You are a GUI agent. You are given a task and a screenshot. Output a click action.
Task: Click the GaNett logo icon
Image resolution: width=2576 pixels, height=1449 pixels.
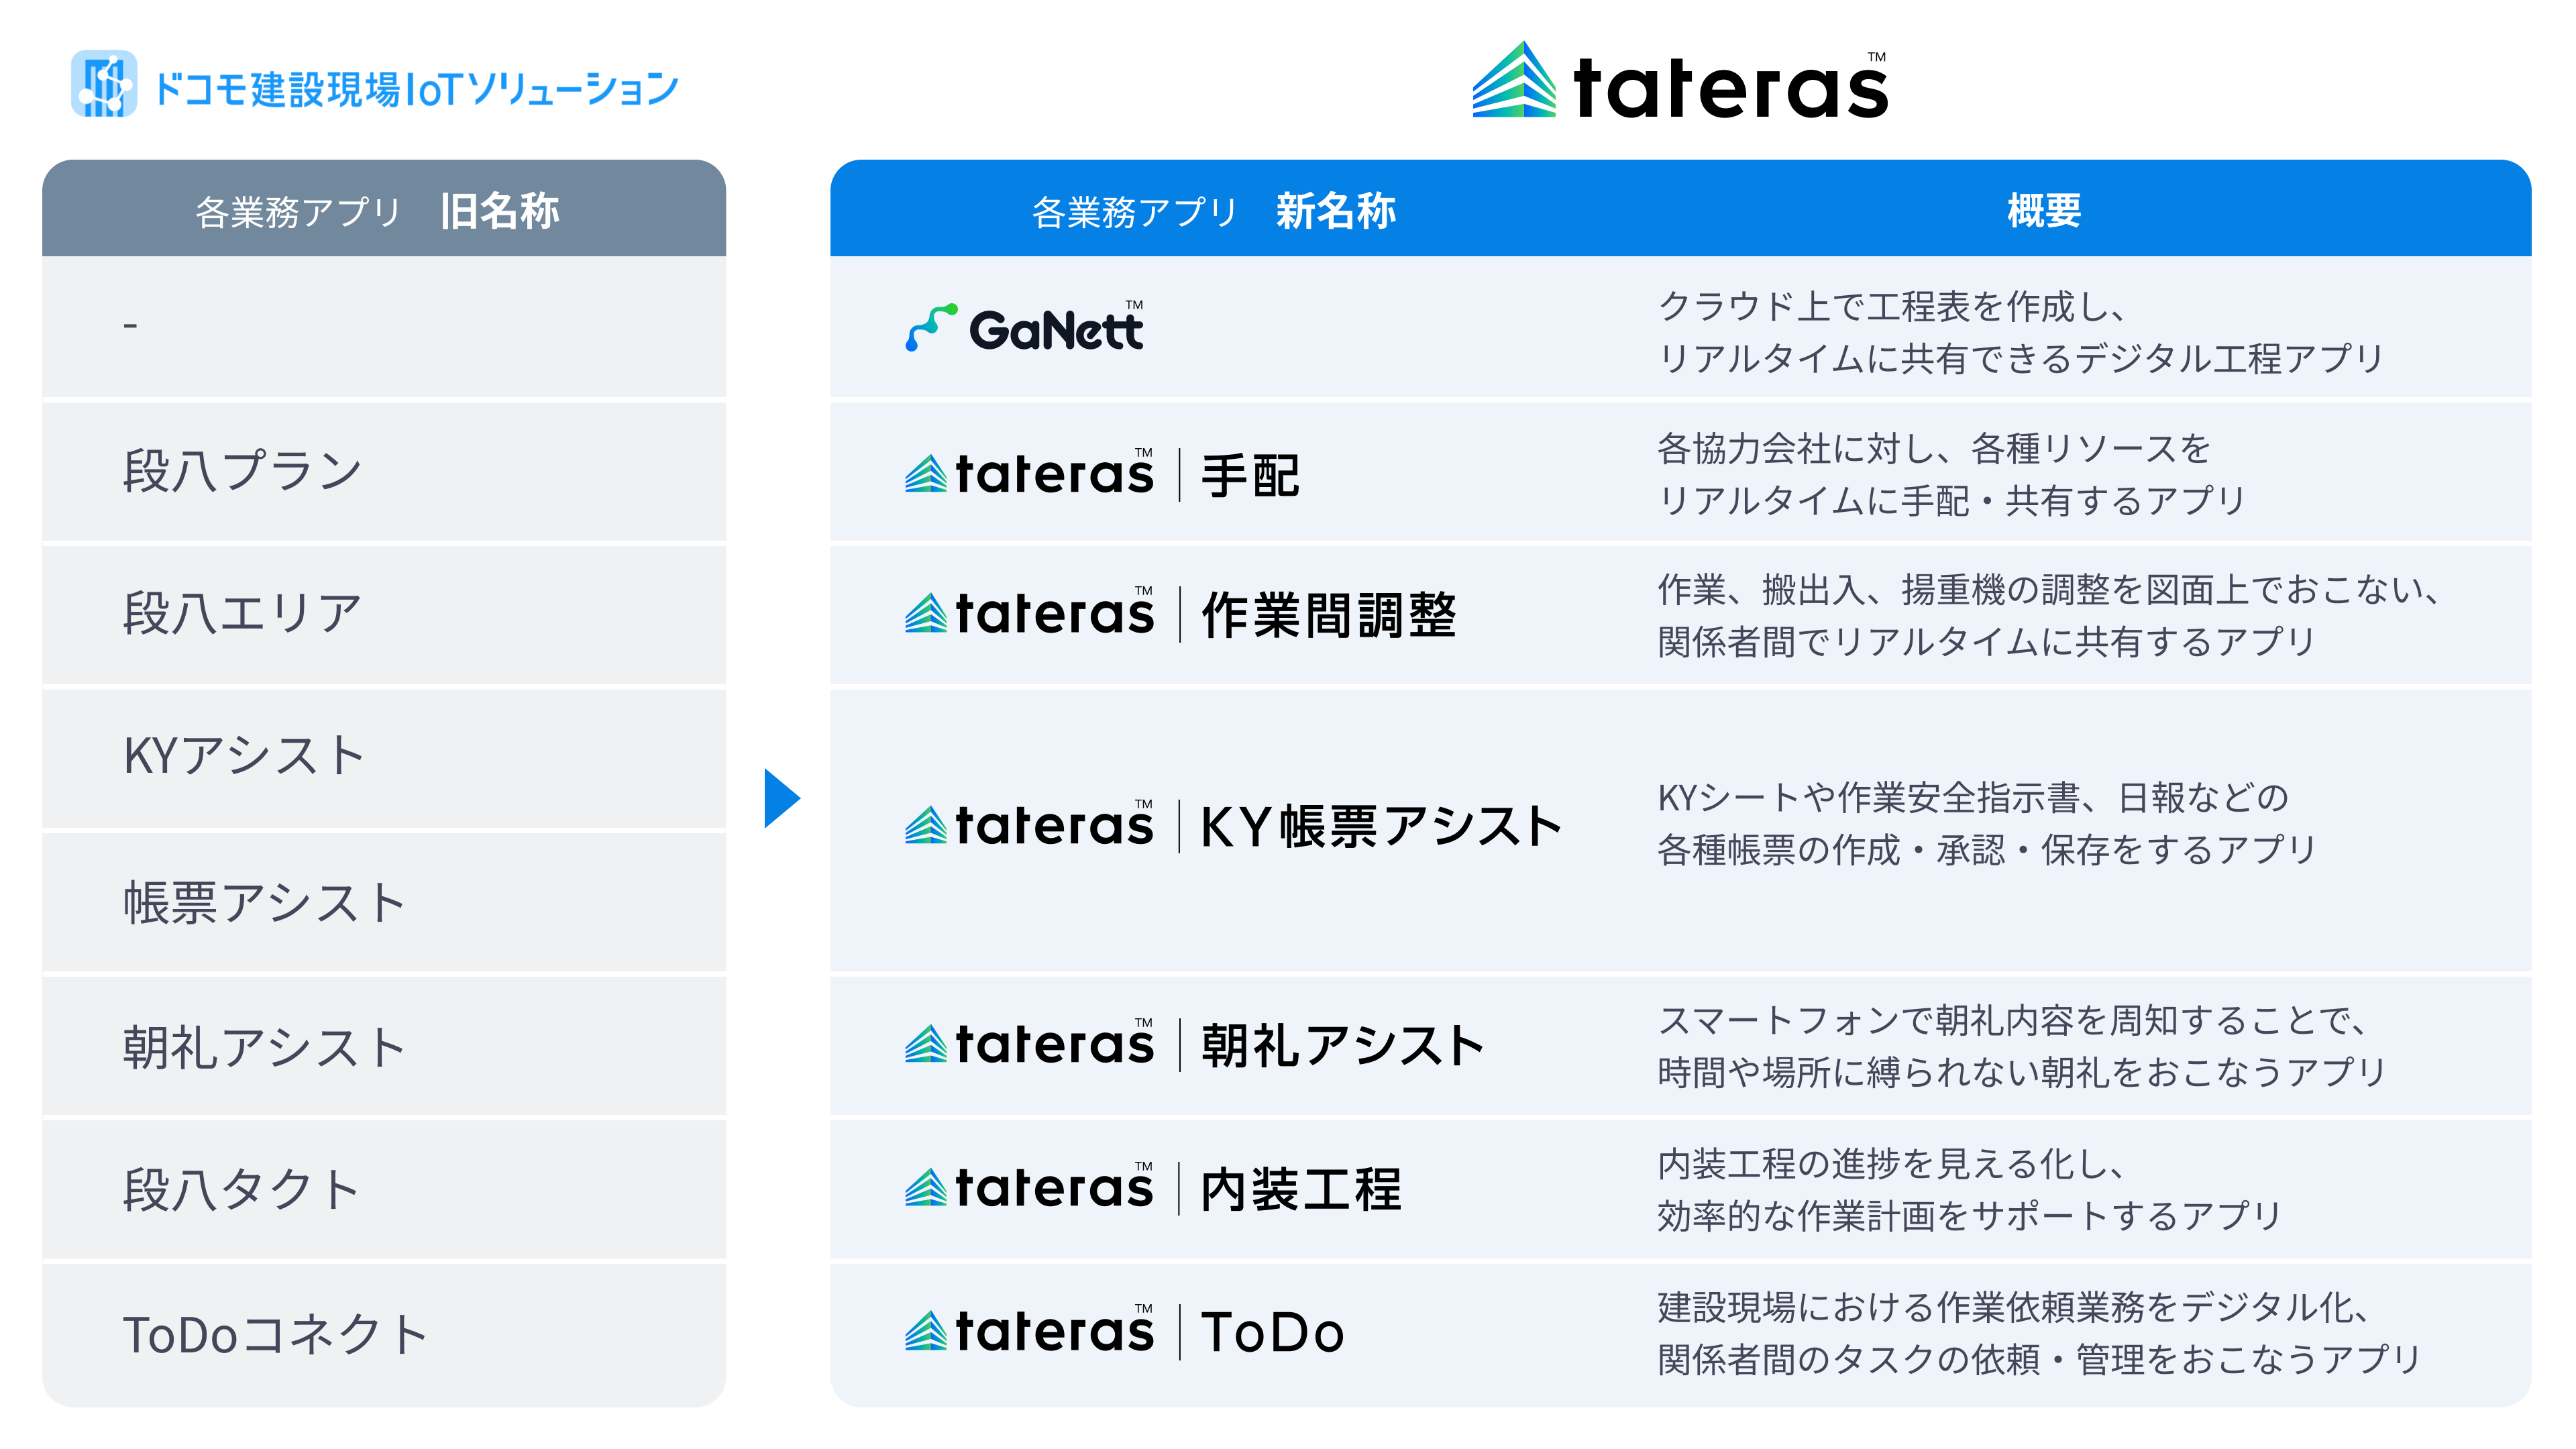pos(931,327)
